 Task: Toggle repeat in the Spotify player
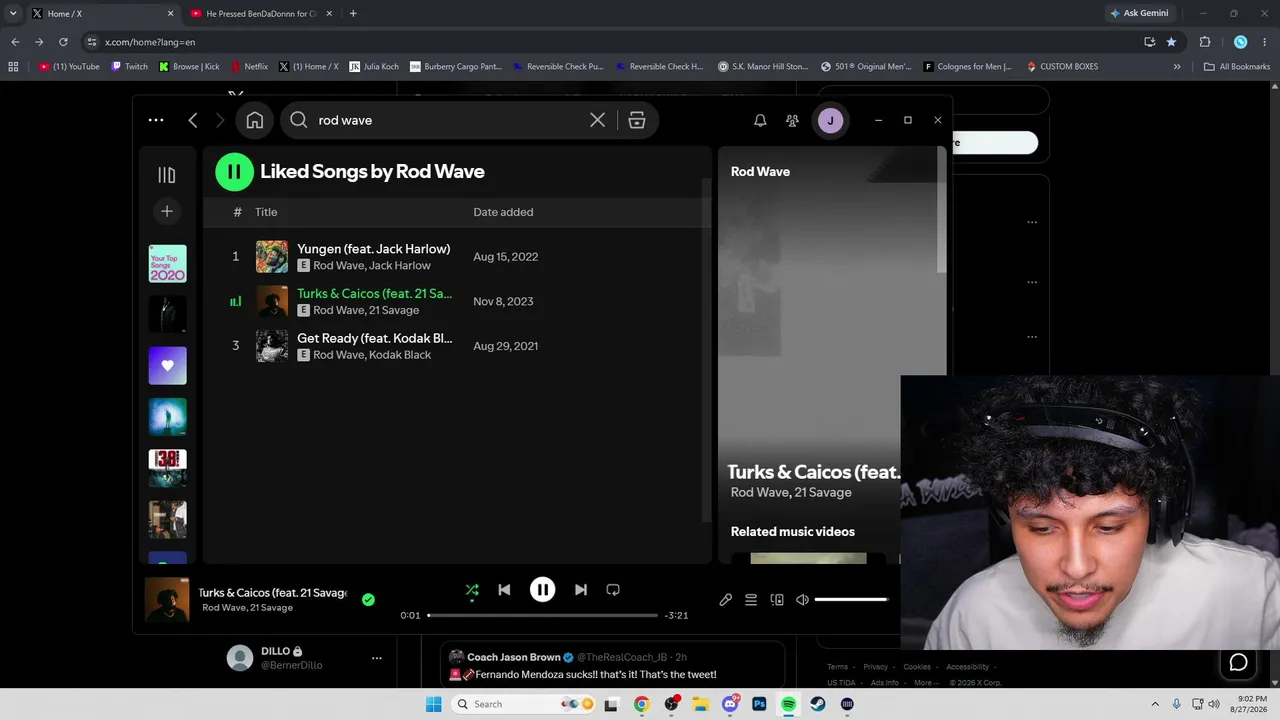(x=613, y=590)
